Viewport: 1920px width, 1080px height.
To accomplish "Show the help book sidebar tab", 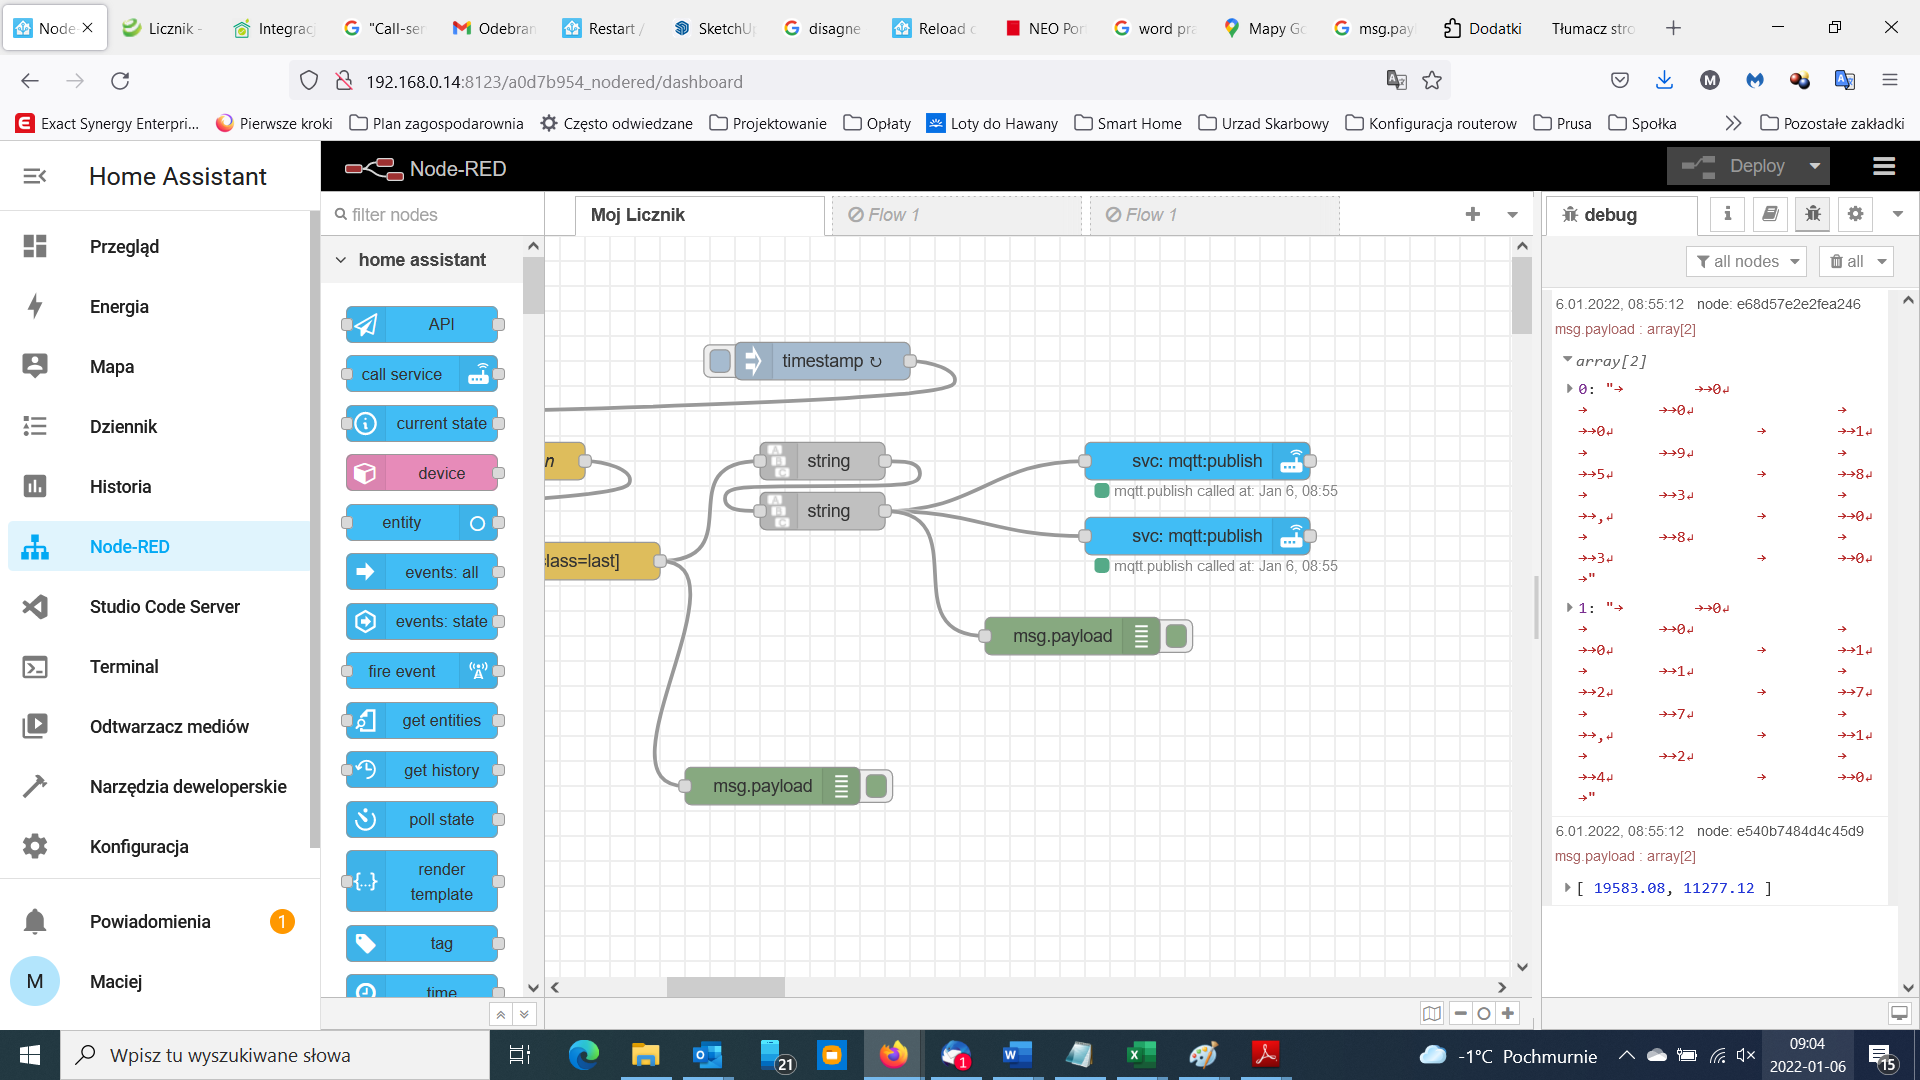I will coord(1770,214).
